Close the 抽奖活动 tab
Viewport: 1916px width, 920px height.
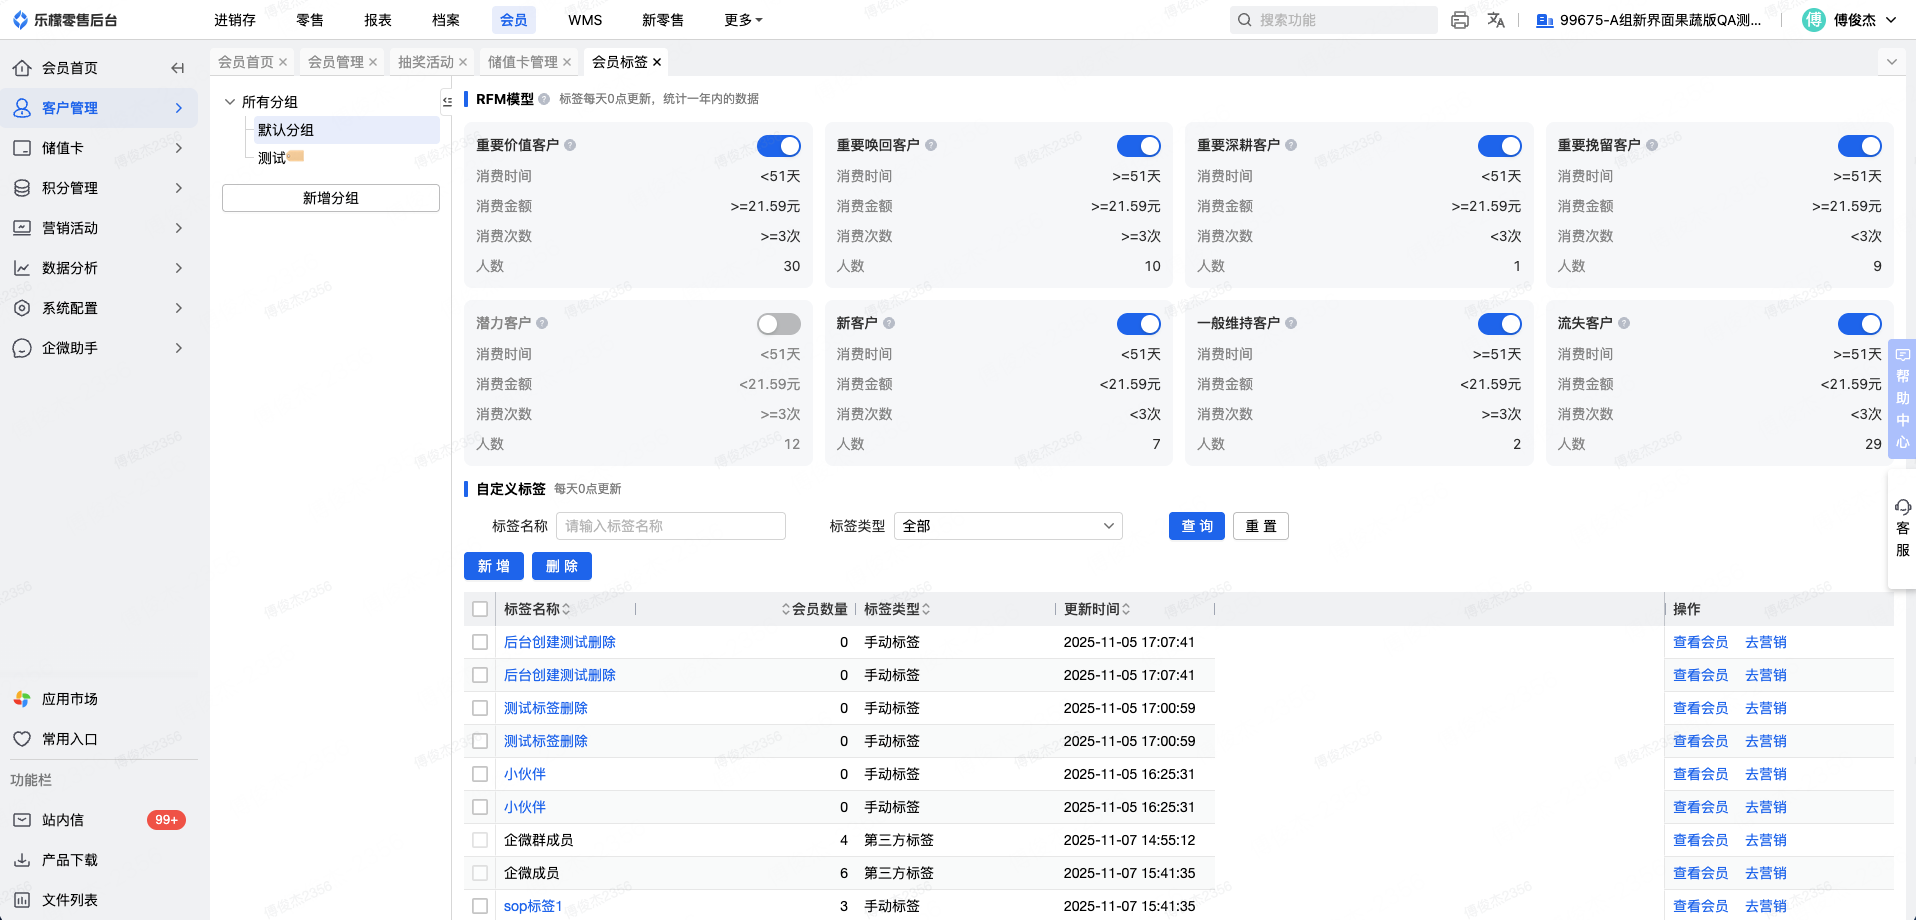click(x=463, y=62)
